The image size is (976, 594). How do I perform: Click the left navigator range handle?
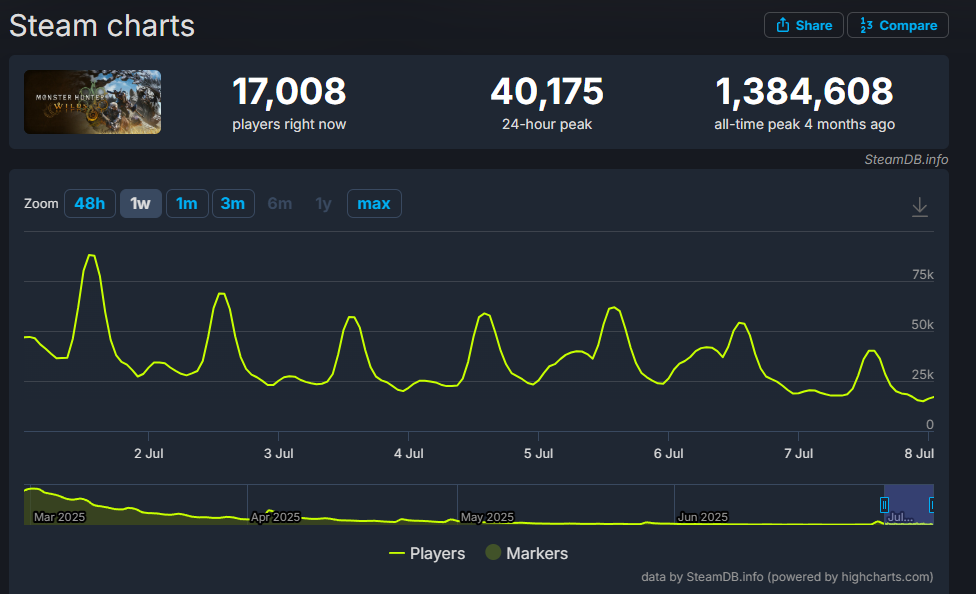(x=884, y=505)
